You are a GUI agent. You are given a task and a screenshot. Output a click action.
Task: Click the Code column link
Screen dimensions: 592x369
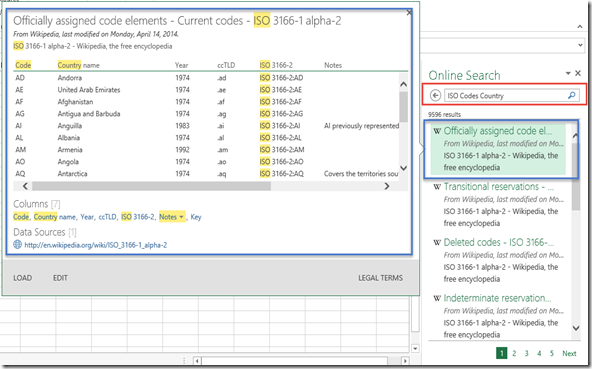(x=21, y=217)
